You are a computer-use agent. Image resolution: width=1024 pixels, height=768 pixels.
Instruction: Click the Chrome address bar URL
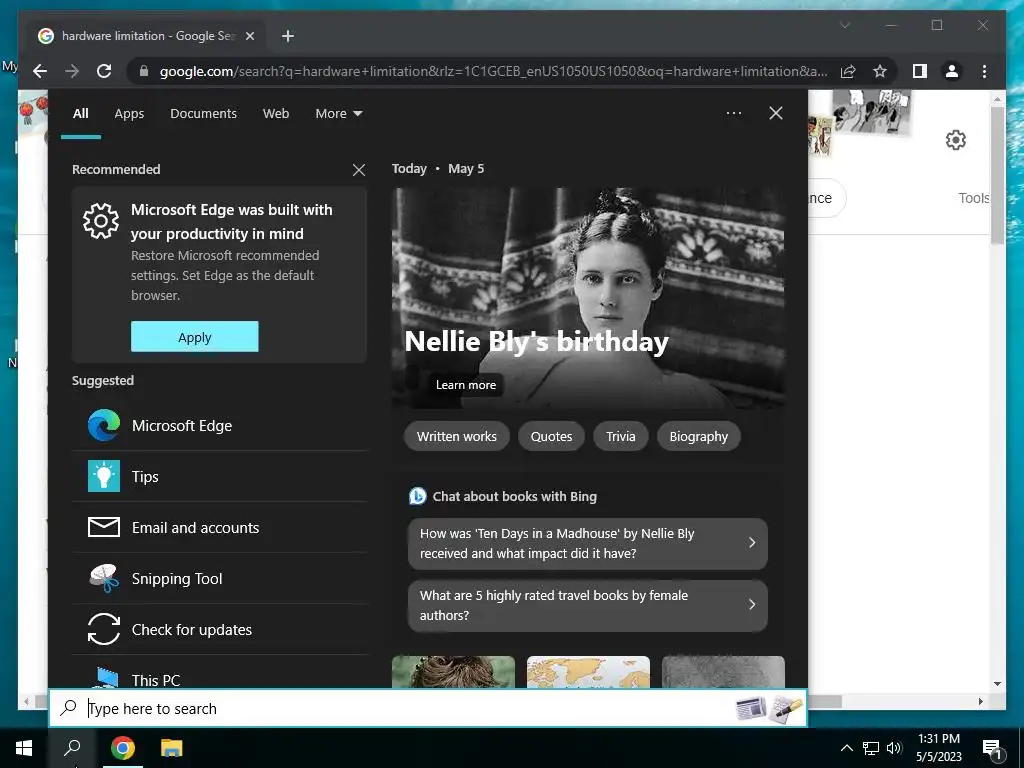[x=493, y=71]
